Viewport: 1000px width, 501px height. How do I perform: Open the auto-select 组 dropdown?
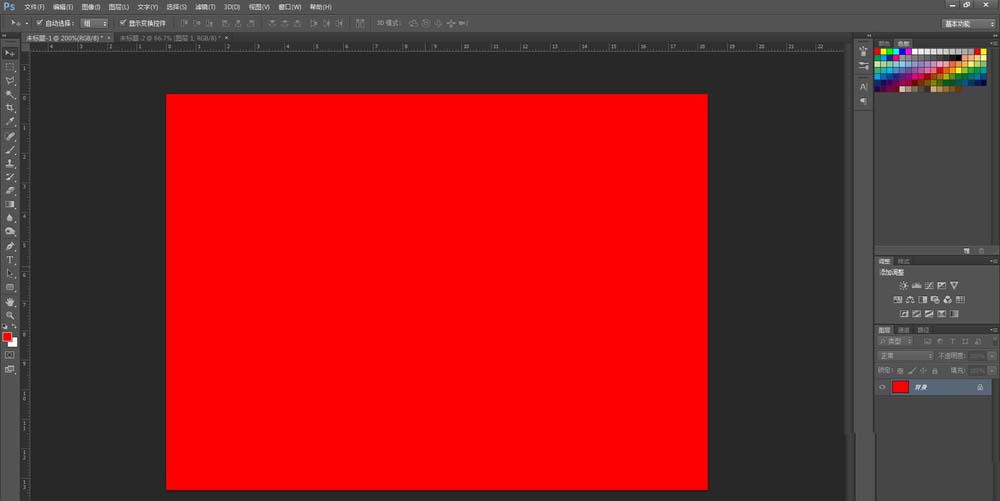click(94, 24)
